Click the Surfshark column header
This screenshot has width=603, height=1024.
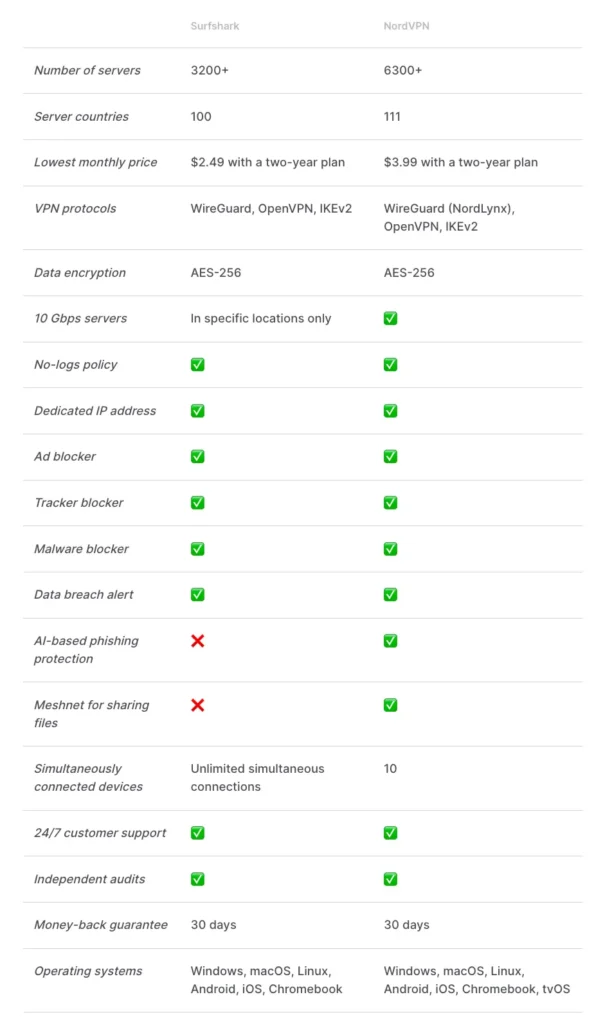point(215,26)
